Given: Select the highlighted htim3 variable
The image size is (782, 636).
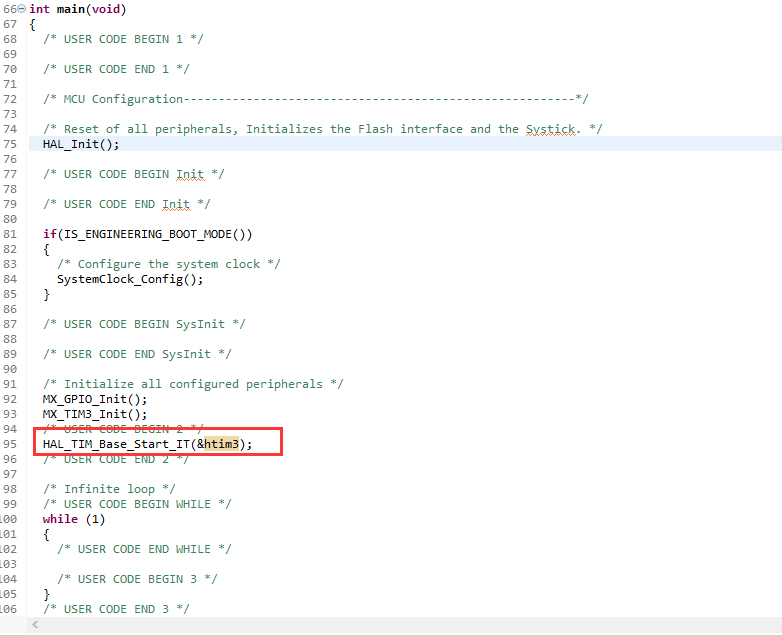Looking at the screenshot, I should 221,443.
